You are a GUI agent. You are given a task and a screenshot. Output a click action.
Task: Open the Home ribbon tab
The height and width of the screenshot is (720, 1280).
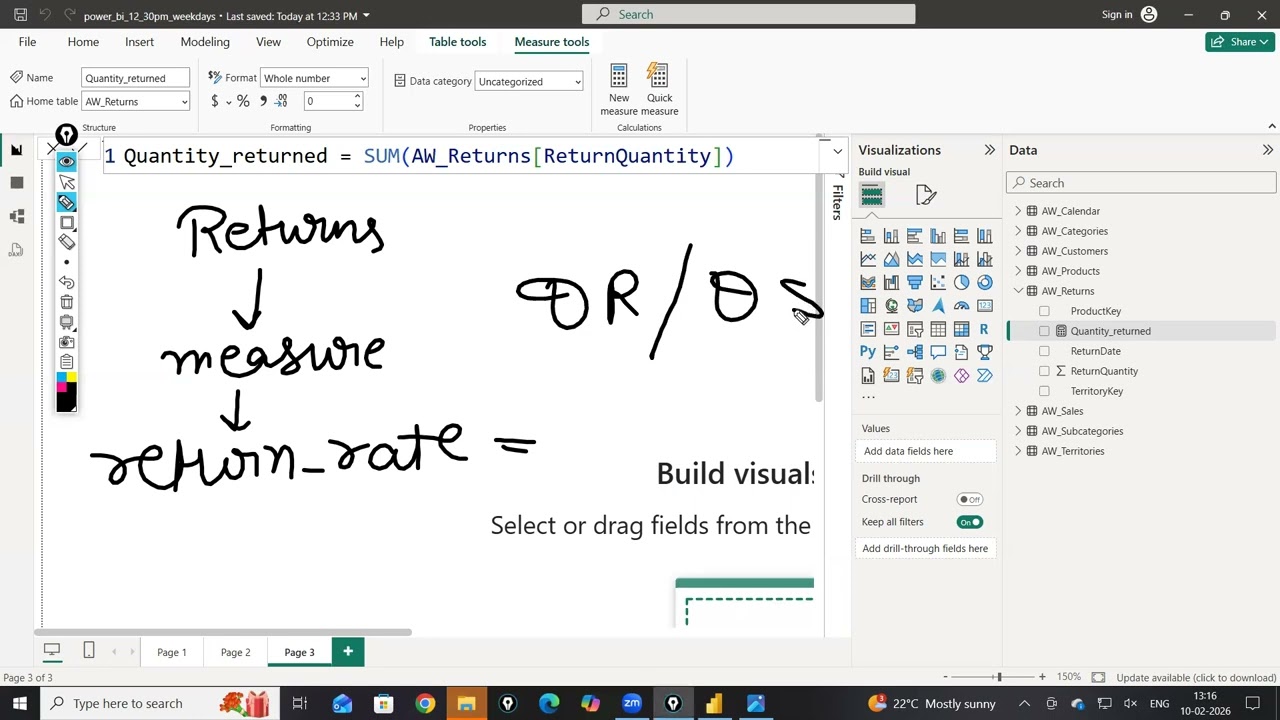[83, 42]
